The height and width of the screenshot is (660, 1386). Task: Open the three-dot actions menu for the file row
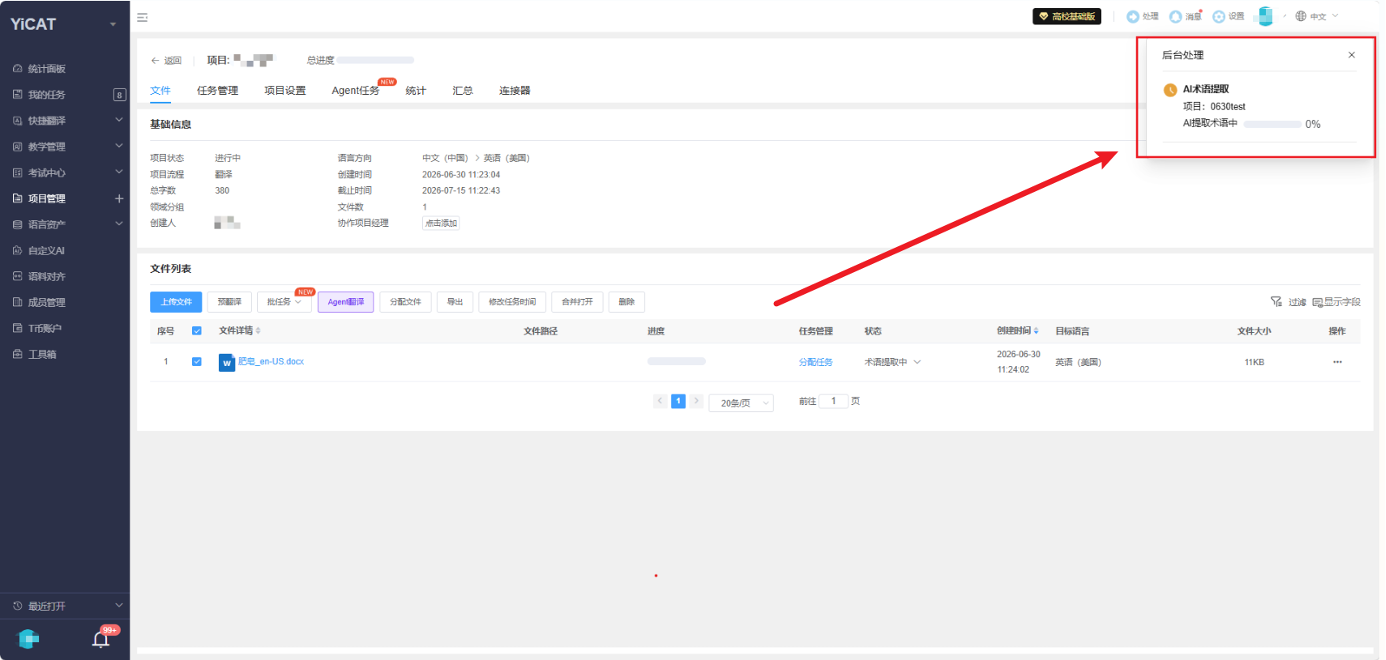pos(1337,362)
